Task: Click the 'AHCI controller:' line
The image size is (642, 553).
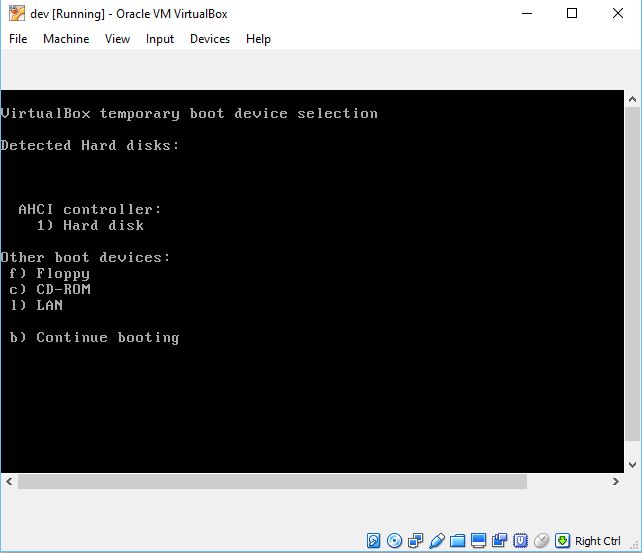Action: coord(90,209)
